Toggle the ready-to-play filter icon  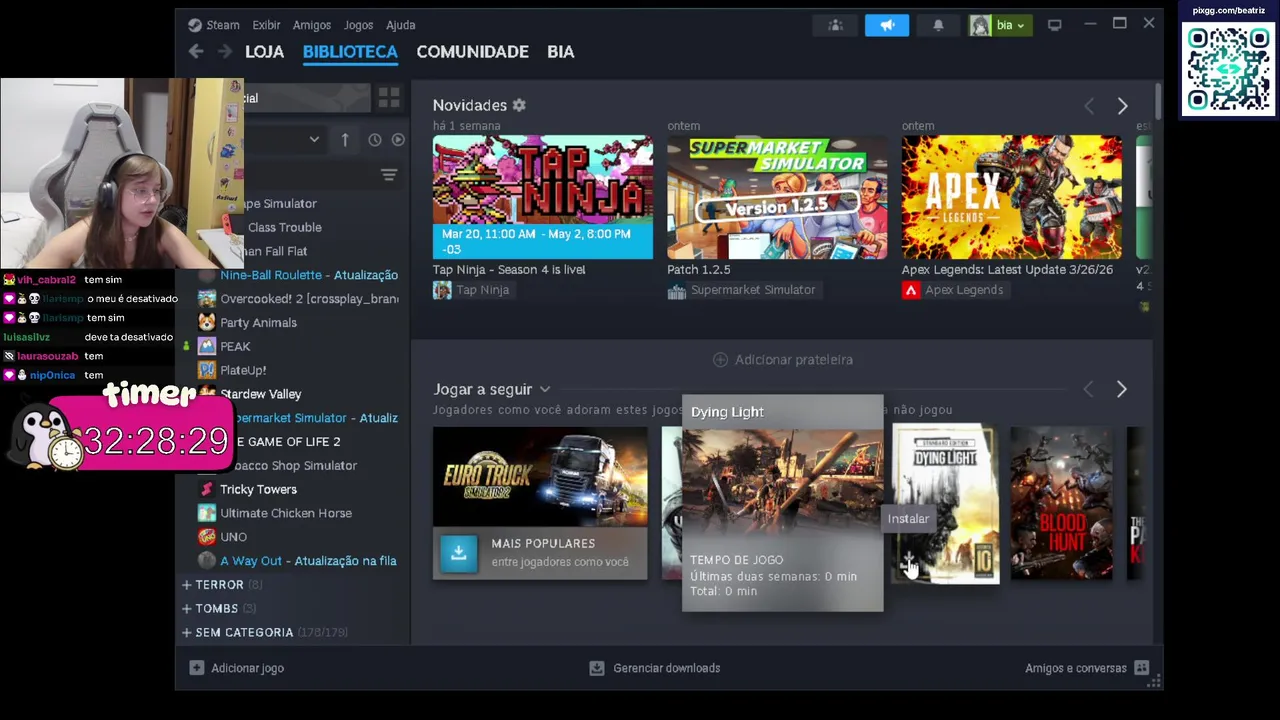(398, 140)
